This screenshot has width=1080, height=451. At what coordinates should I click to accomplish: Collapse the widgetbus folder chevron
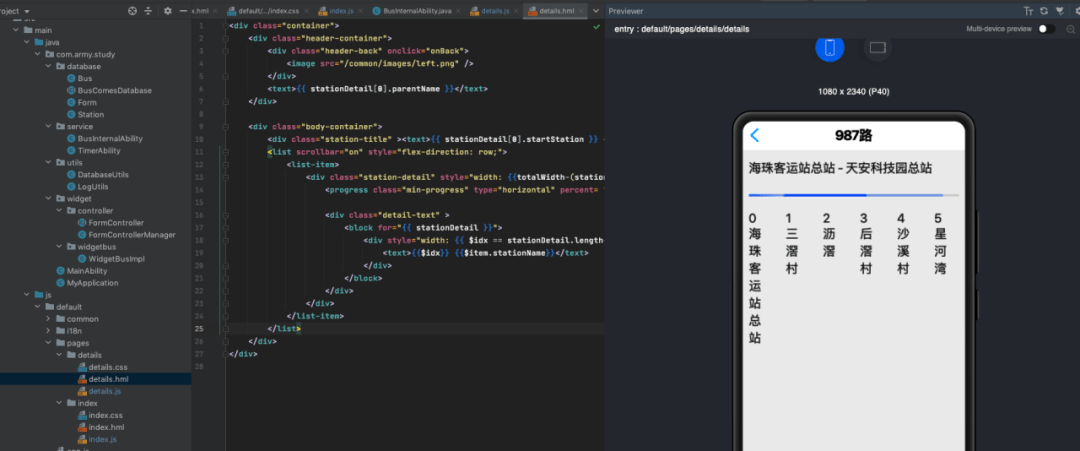(59, 247)
